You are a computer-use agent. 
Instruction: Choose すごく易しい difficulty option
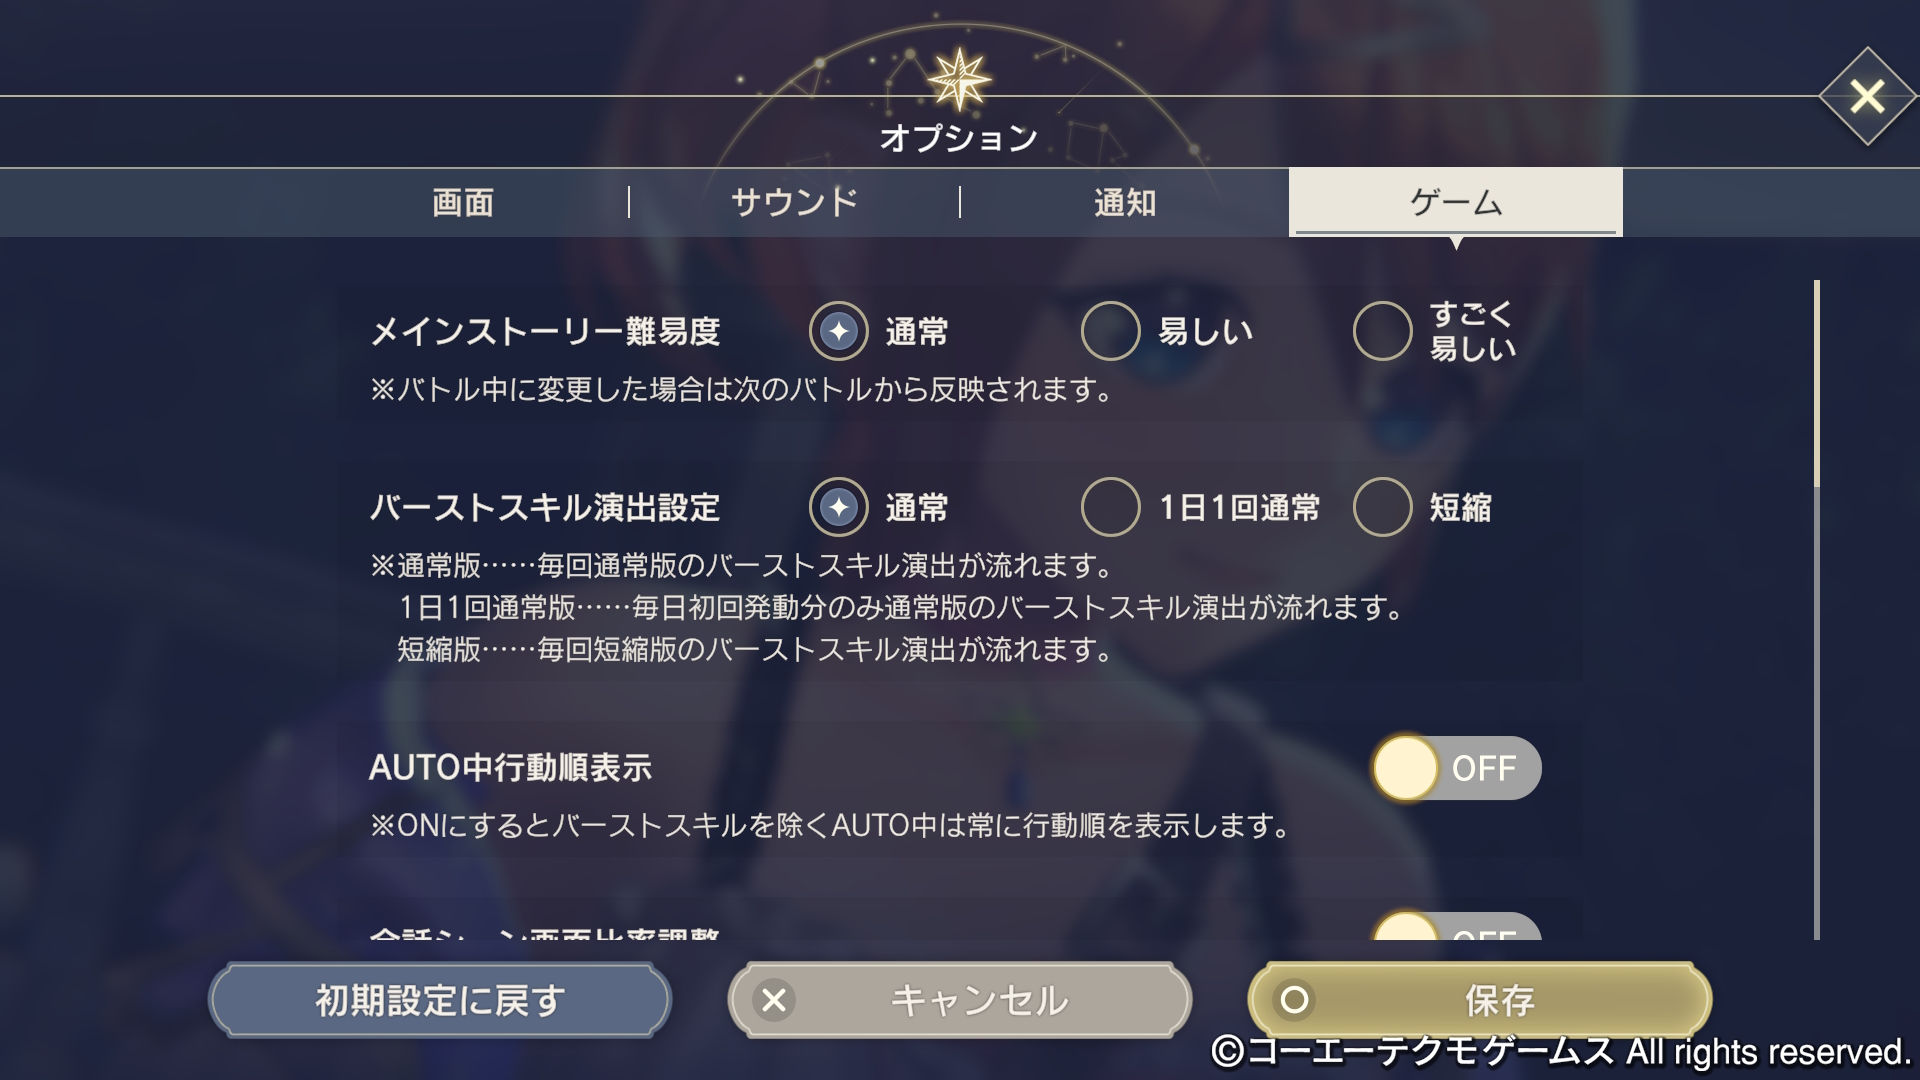pos(1383,331)
